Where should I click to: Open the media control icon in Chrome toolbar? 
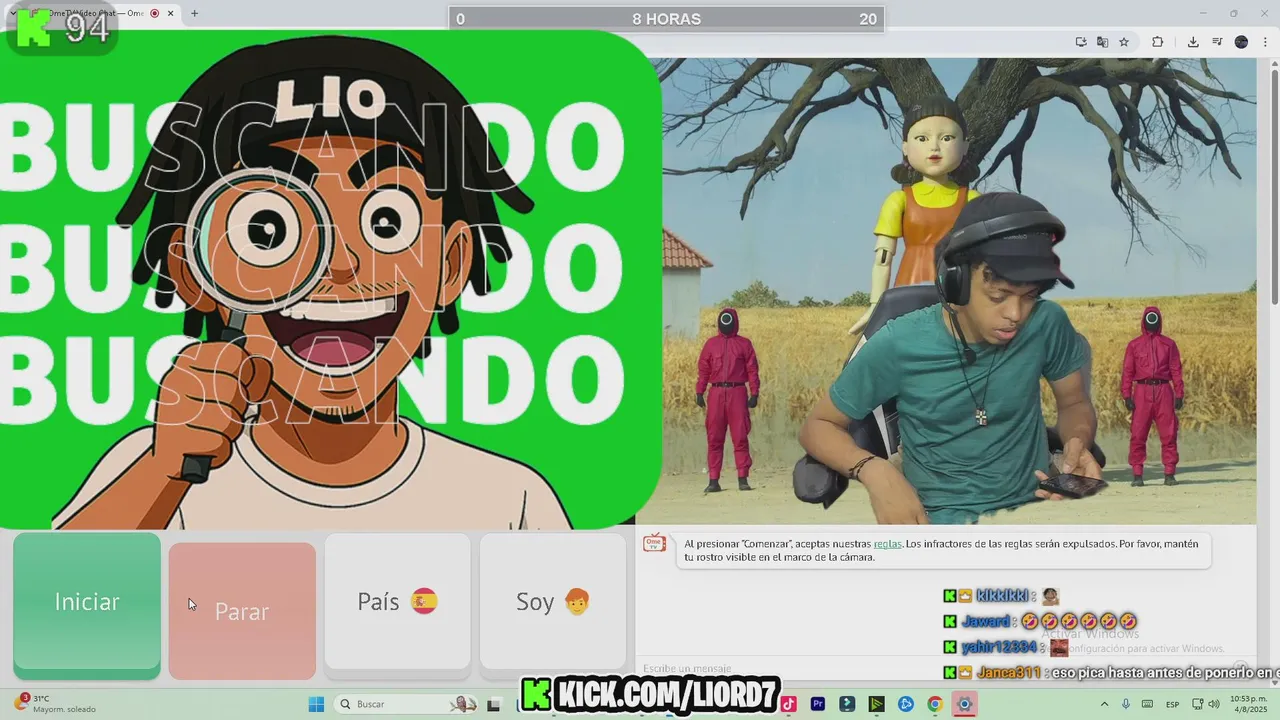(1217, 42)
